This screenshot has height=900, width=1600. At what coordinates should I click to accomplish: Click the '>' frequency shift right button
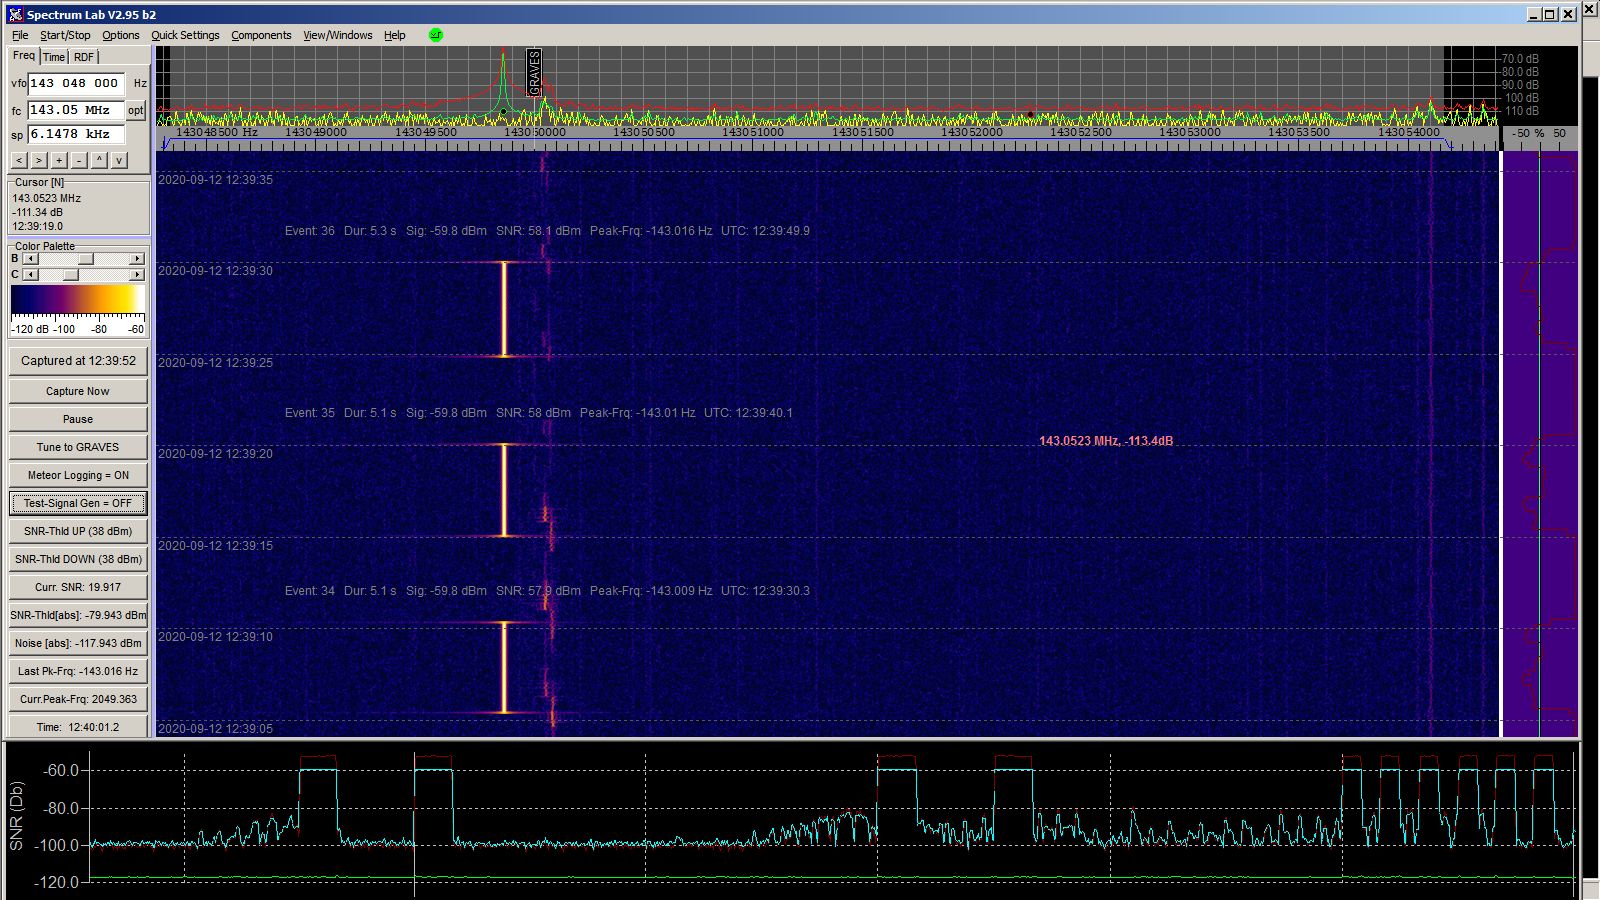39,160
